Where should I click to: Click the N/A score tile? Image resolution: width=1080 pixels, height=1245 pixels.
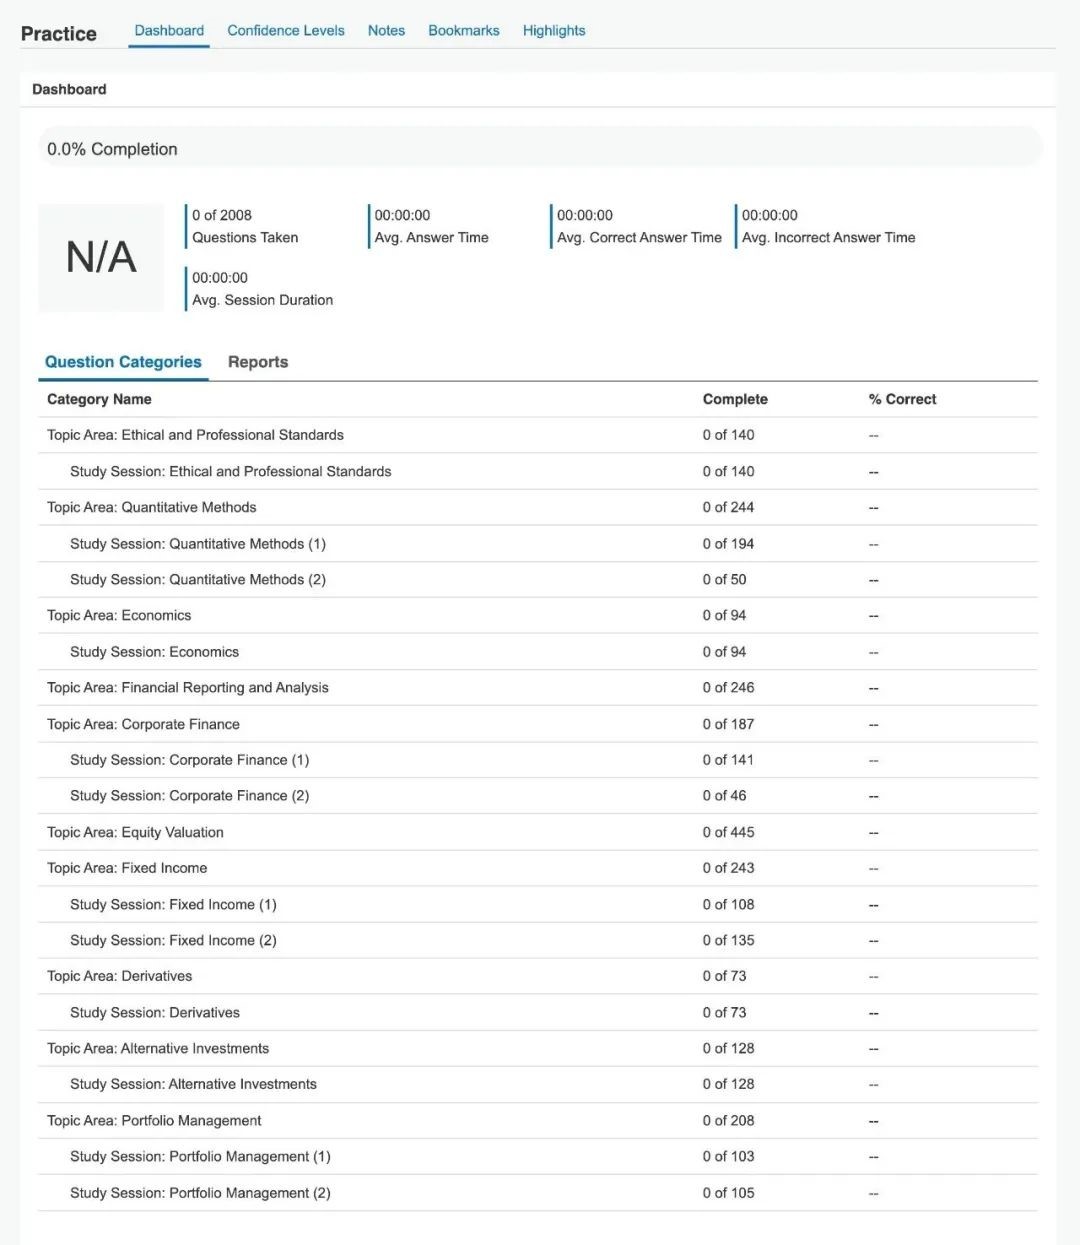101,258
